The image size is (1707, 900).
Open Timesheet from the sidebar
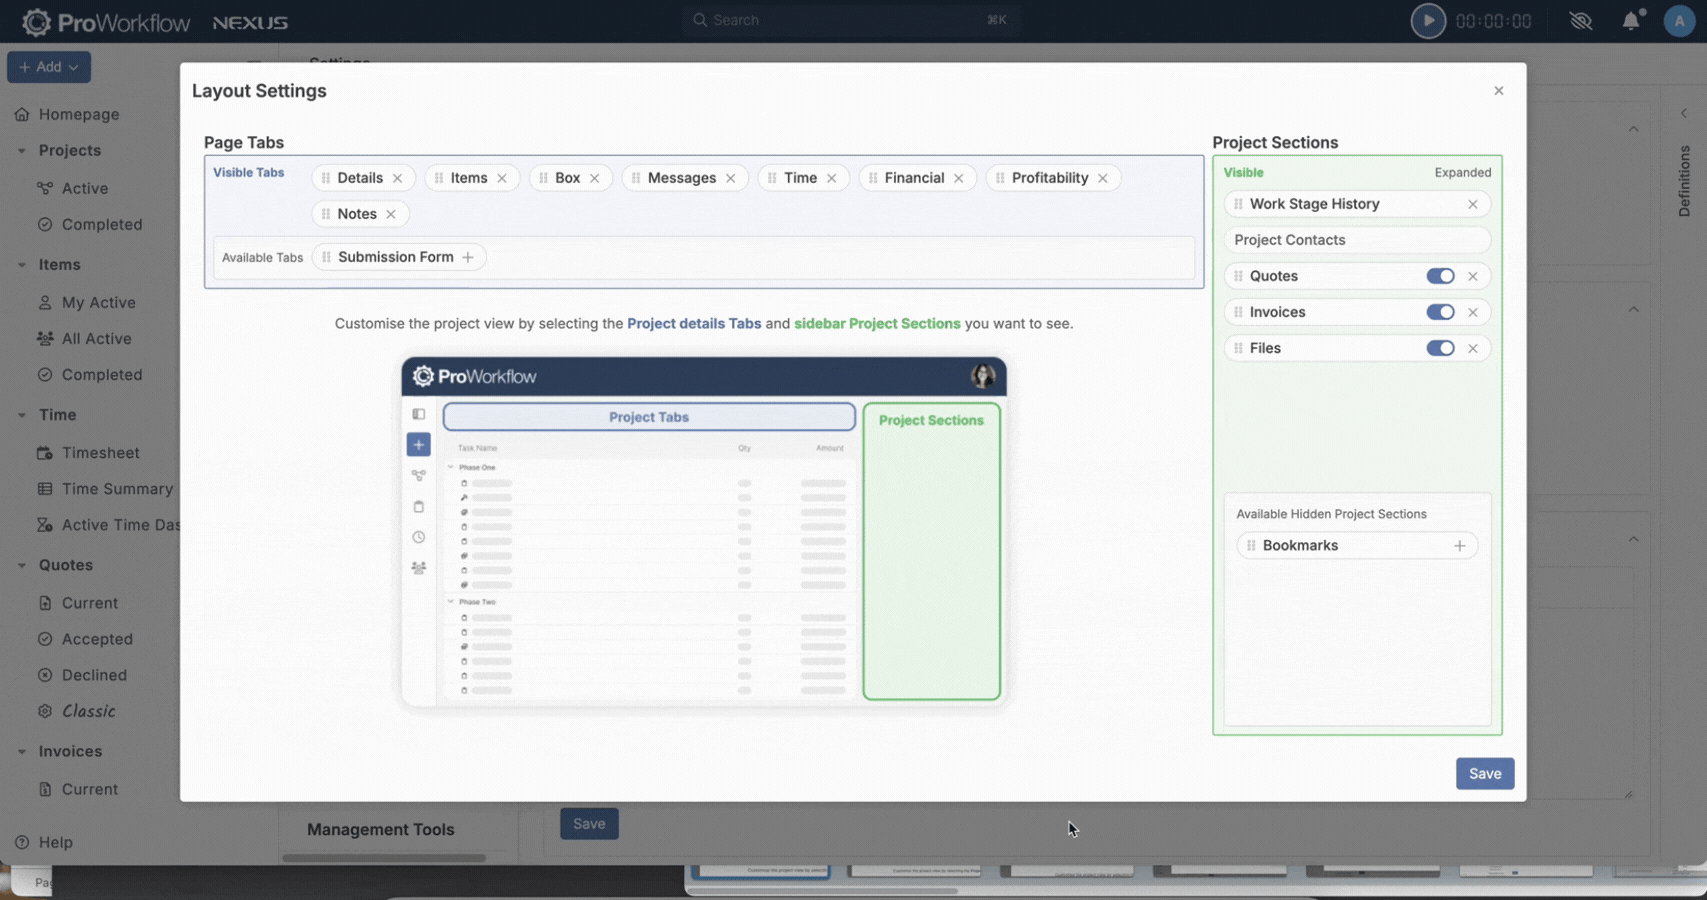coord(100,453)
